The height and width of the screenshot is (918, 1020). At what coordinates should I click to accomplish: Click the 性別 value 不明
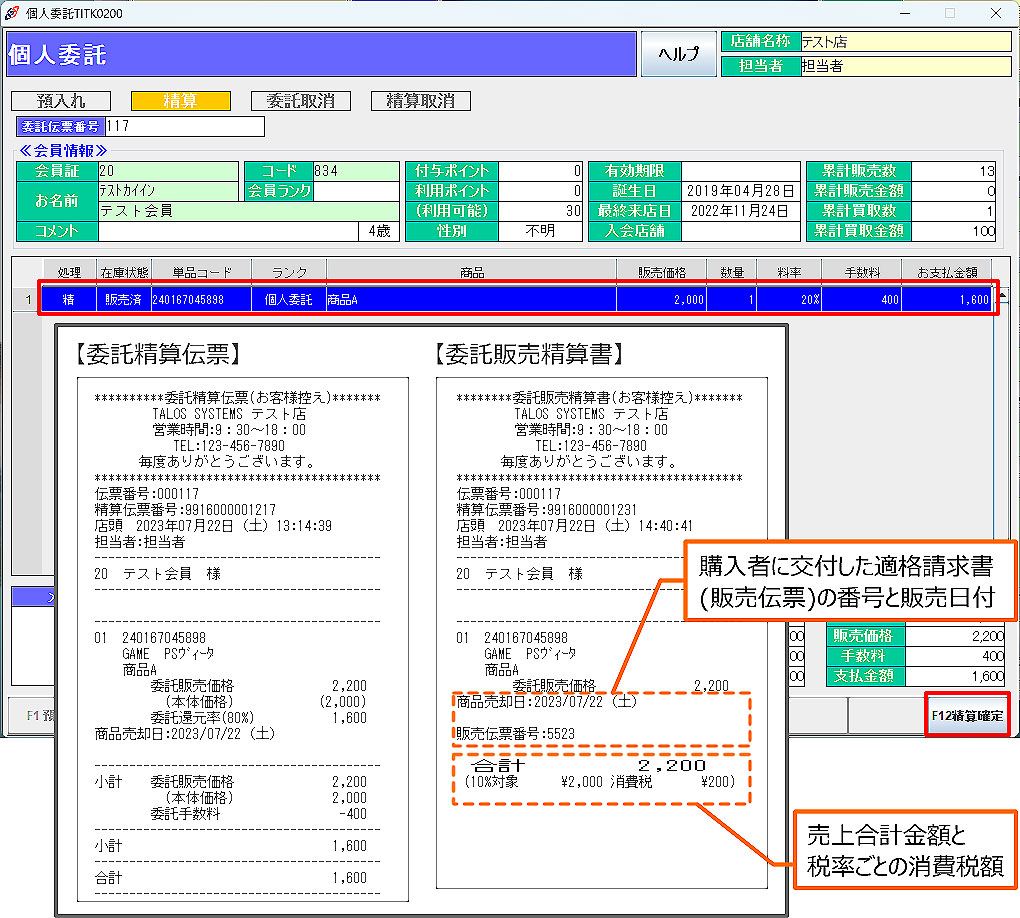pos(539,231)
